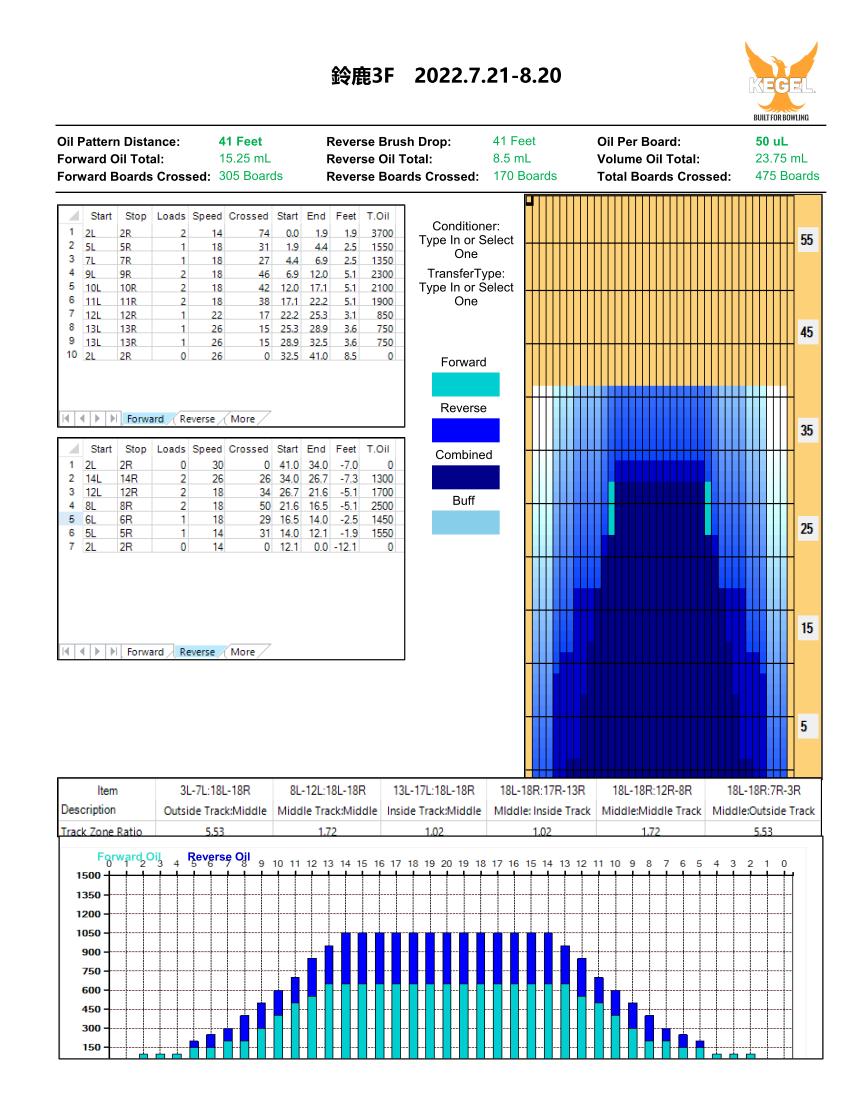This screenshot has height=1100, width=850.
Task: Click the select-all corner of the upper table
Action: [73, 216]
